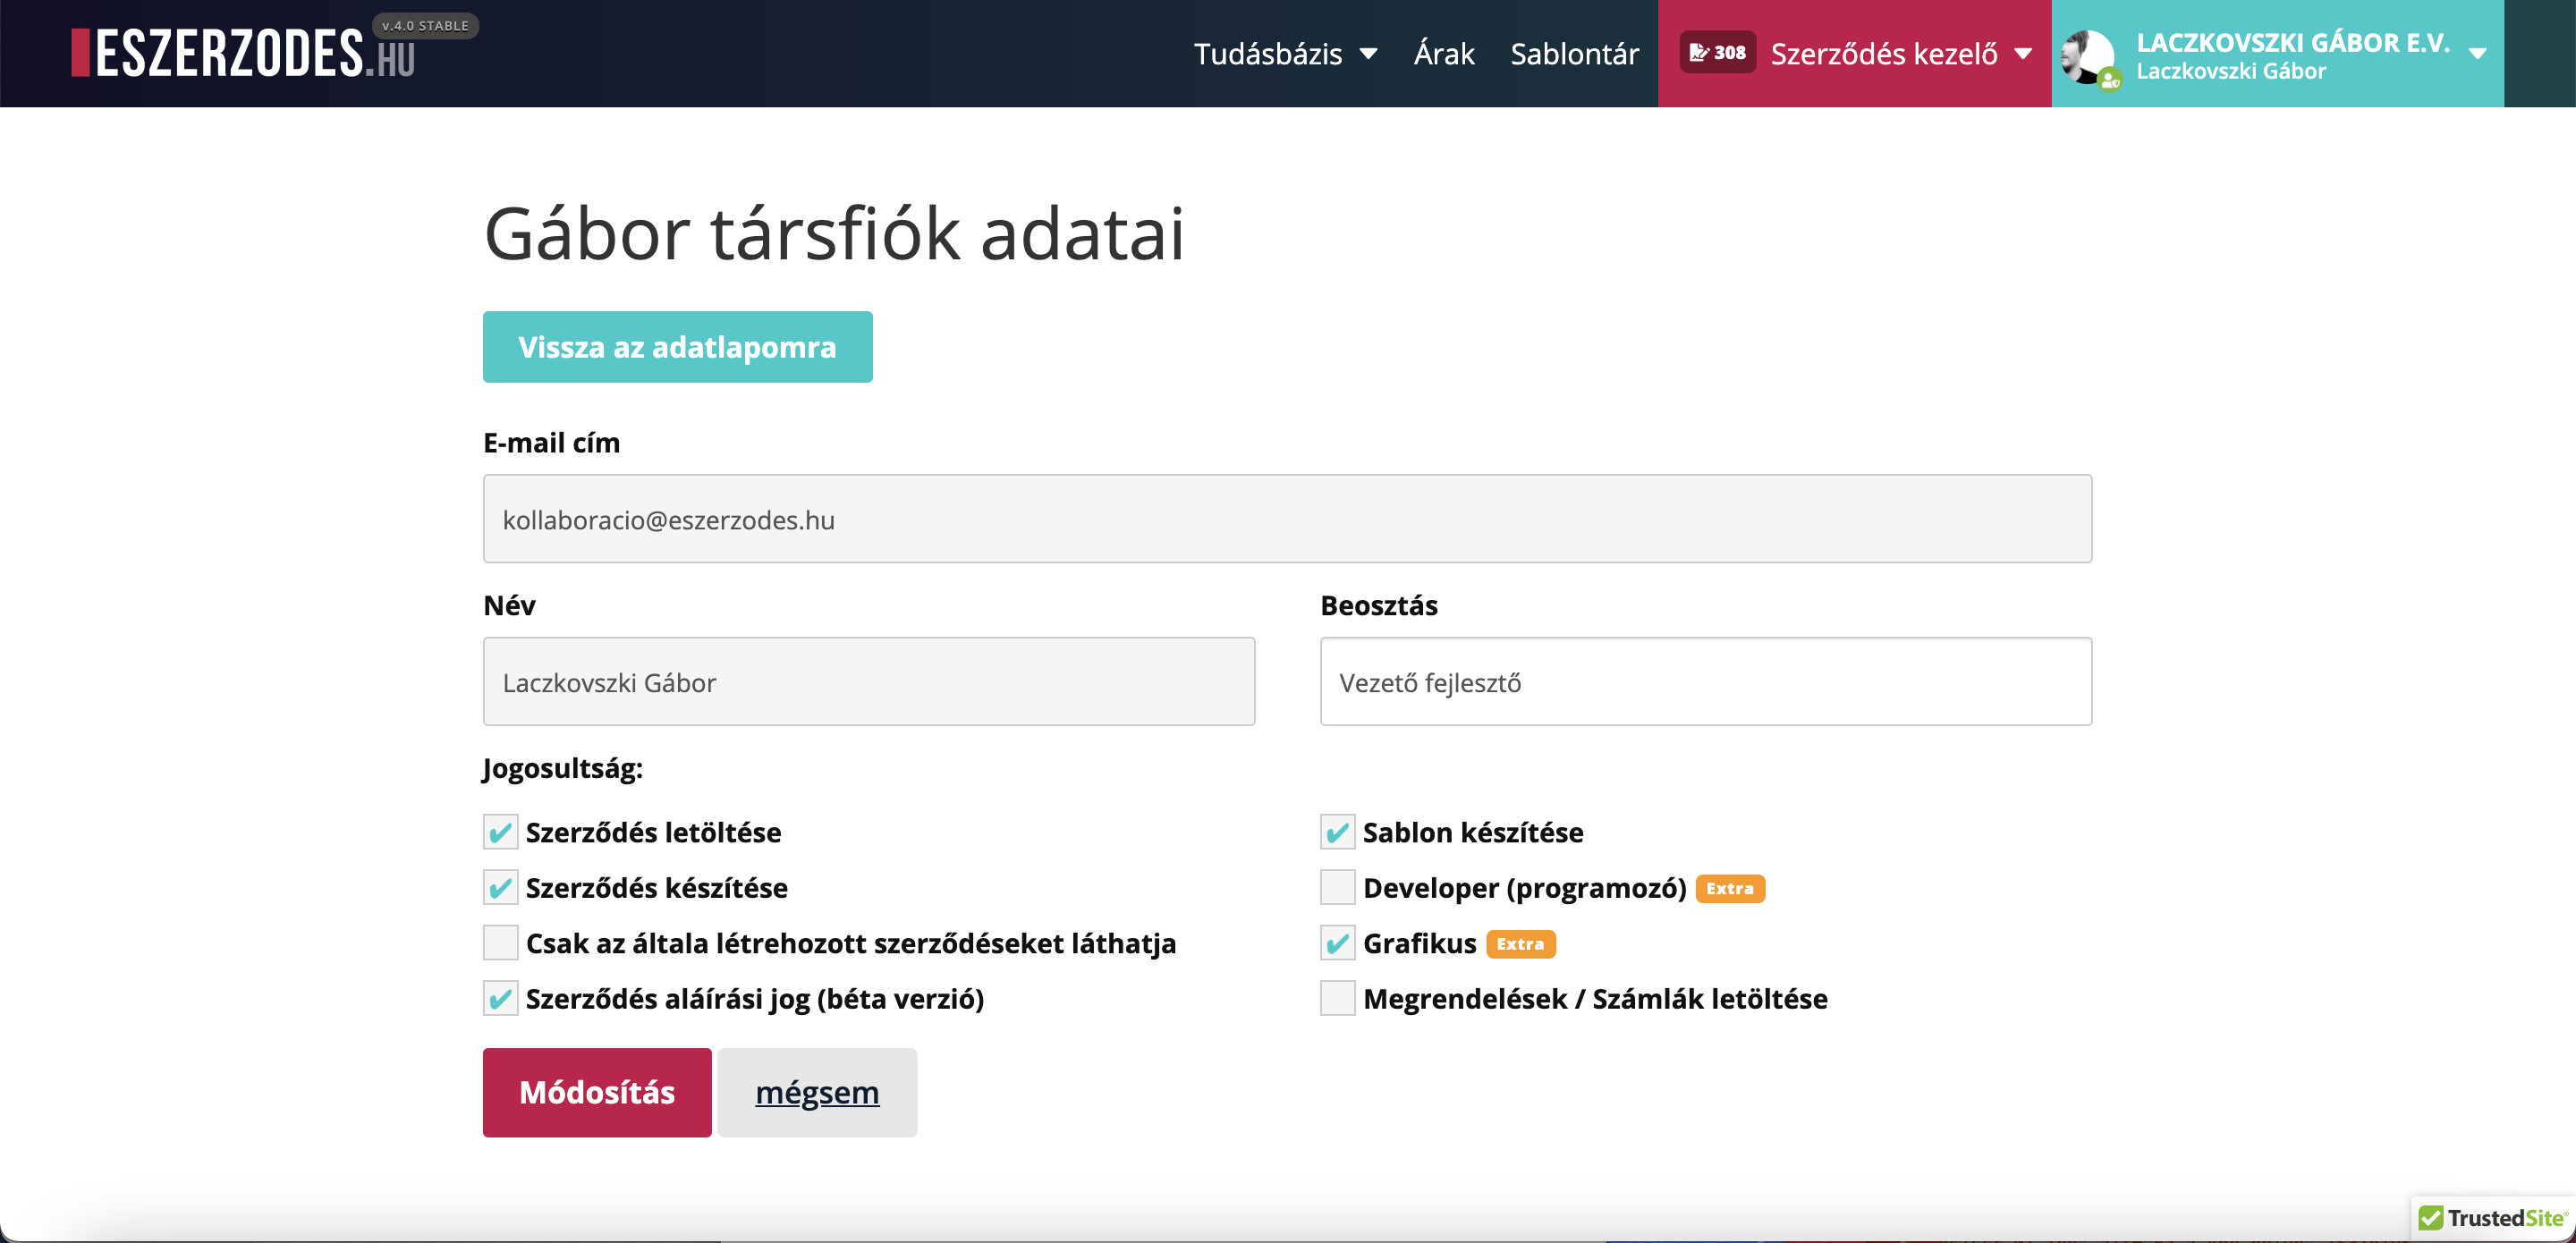The image size is (2576, 1243).
Task: Open the Tudásbázis dropdown menu
Action: pyautogui.click(x=1285, y=53)
